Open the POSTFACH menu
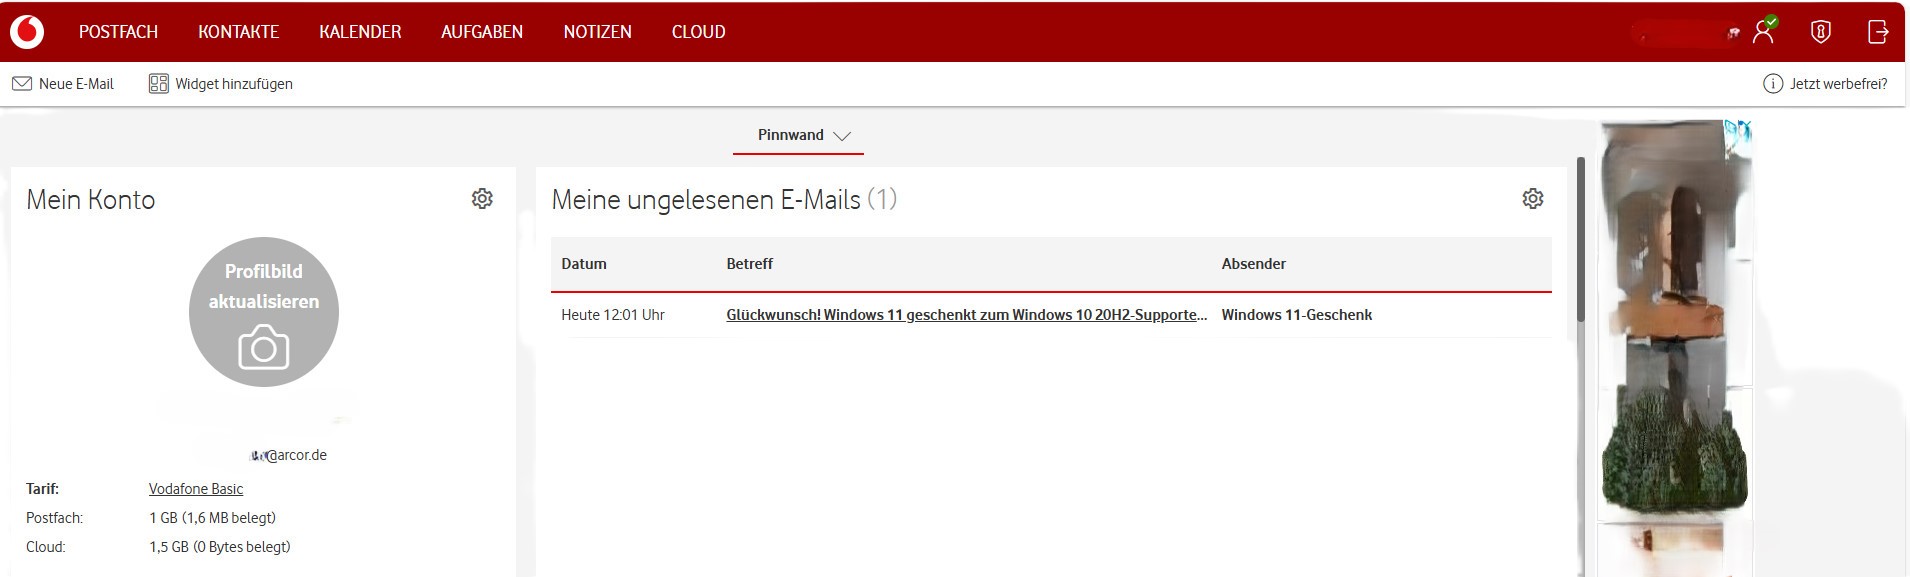Screen dimensions: 1910x577 (x=118, y=32)
